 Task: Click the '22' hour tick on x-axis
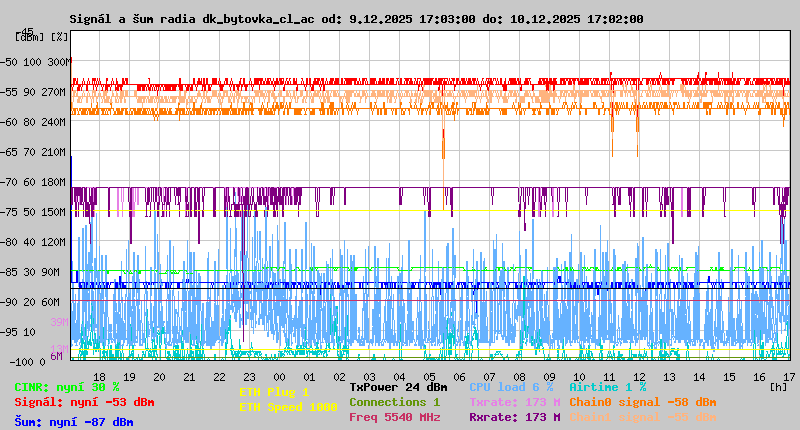219,377
